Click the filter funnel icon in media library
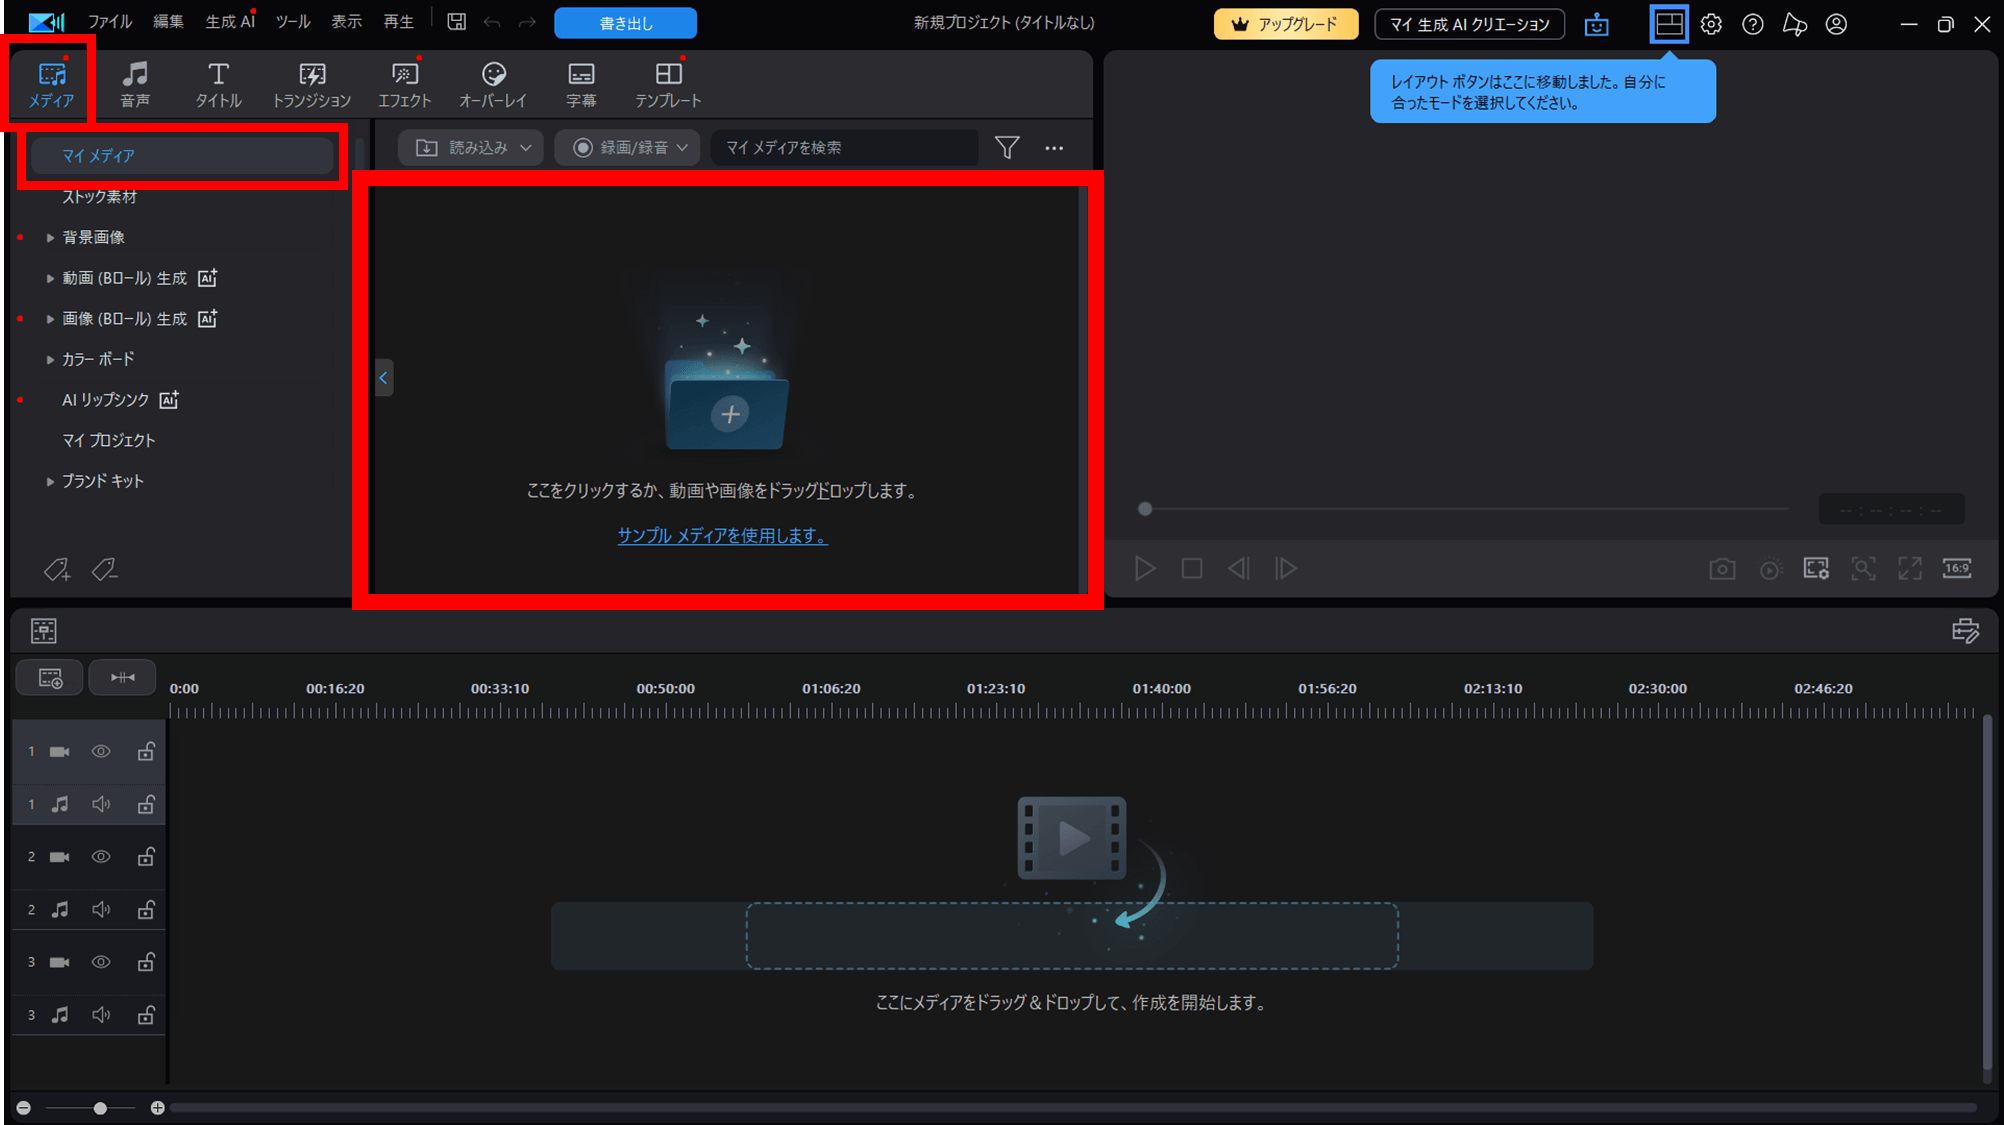This screenshot has height=1125, width=2004. click(x=1007, y=148)
